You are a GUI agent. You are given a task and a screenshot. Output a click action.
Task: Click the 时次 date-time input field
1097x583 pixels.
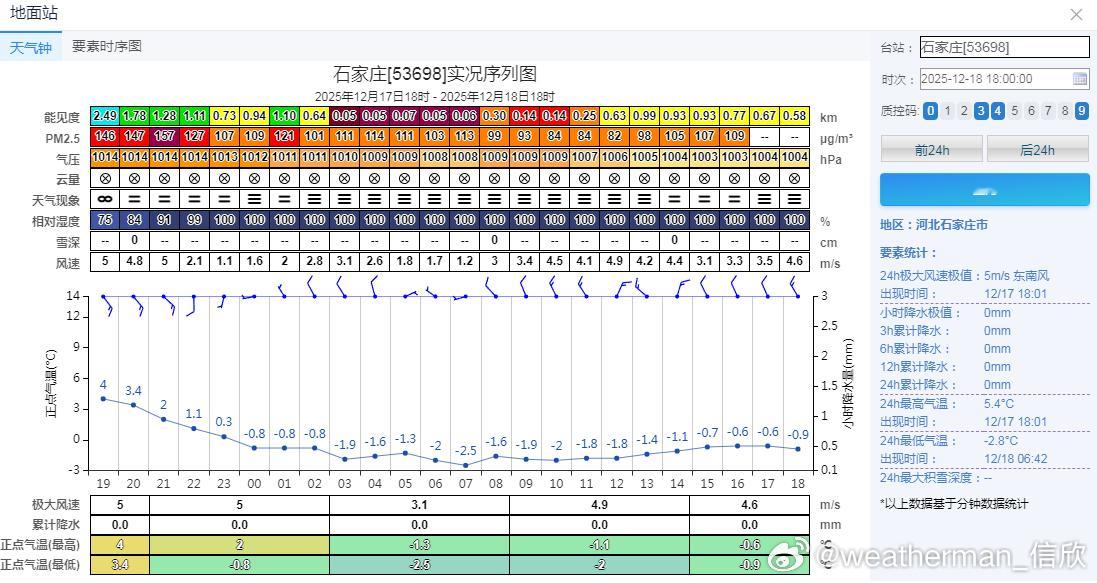(1004, 78)
